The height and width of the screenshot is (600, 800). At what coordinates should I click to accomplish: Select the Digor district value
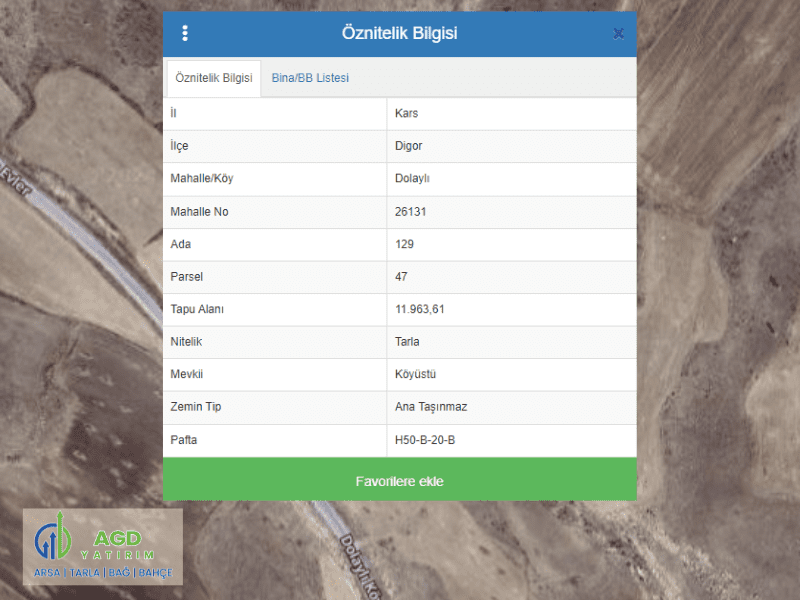click(x=409, y=146)
